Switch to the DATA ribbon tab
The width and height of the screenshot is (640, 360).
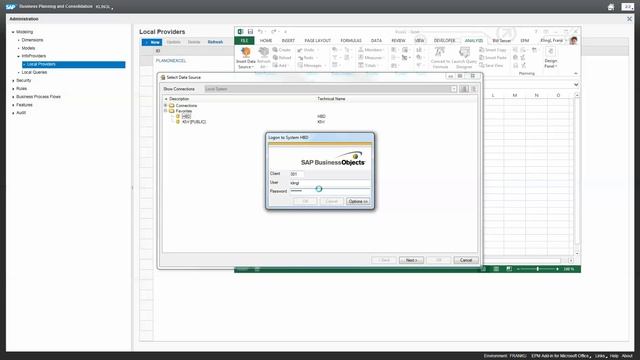376,41
